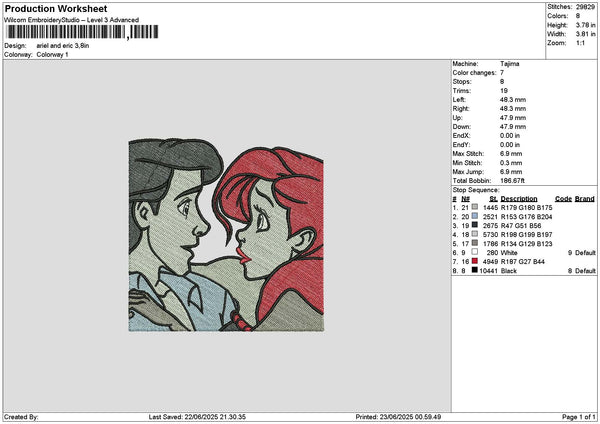The width and height of the screenshot is (600, 424).
Task: Click stitch count 1786 in stop 5
Action: (490, 243)
